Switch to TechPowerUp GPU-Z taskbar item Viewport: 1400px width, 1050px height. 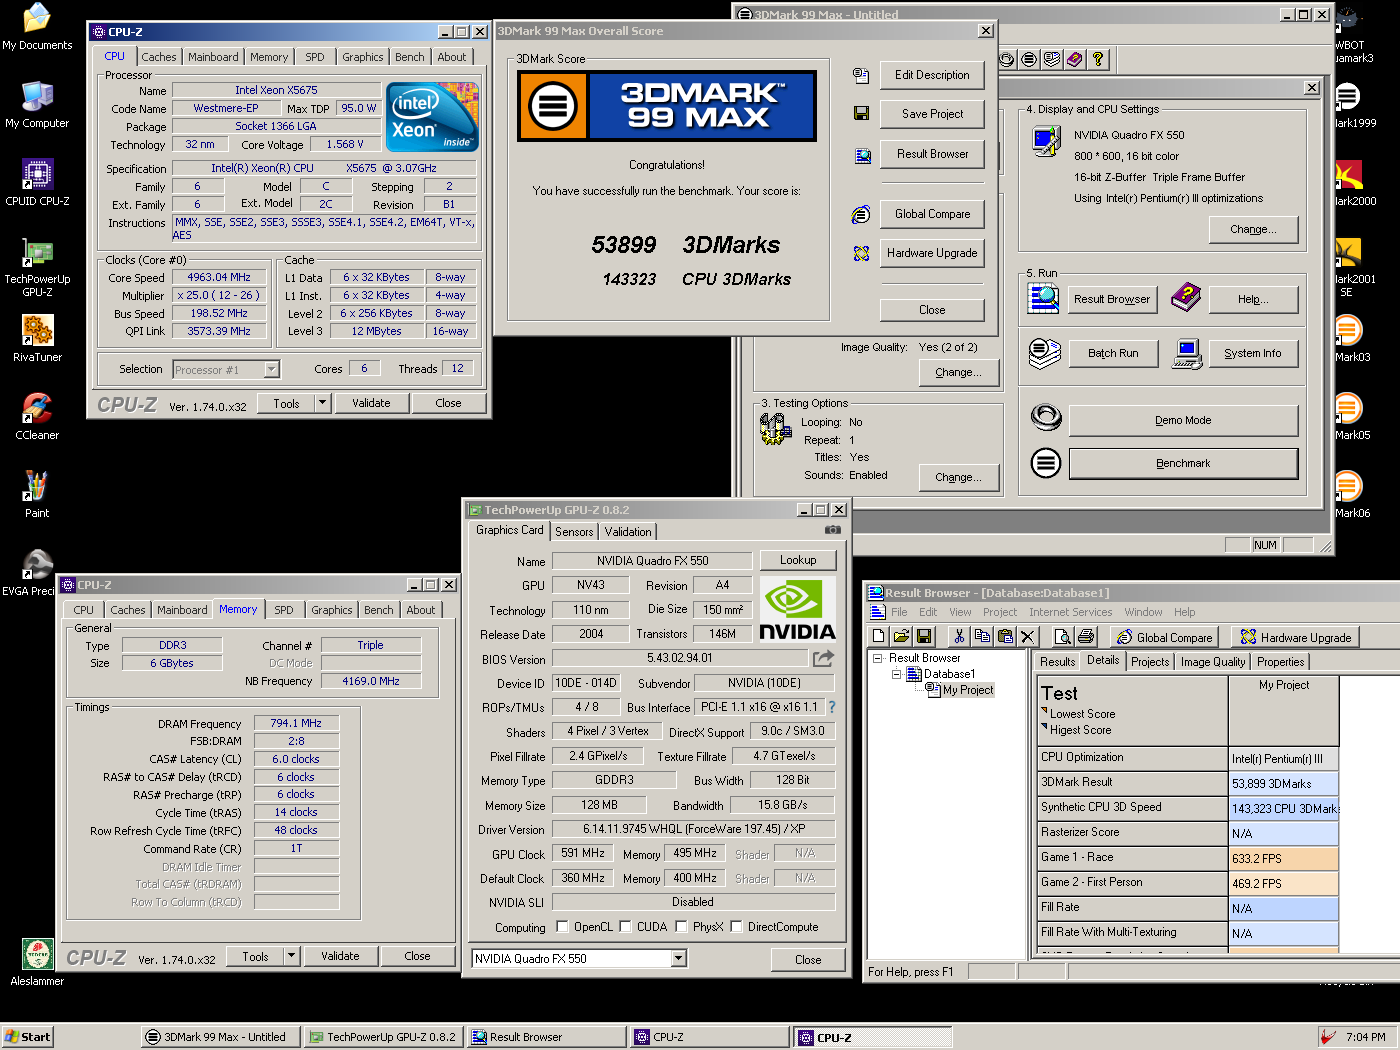tap(384, 1037)
